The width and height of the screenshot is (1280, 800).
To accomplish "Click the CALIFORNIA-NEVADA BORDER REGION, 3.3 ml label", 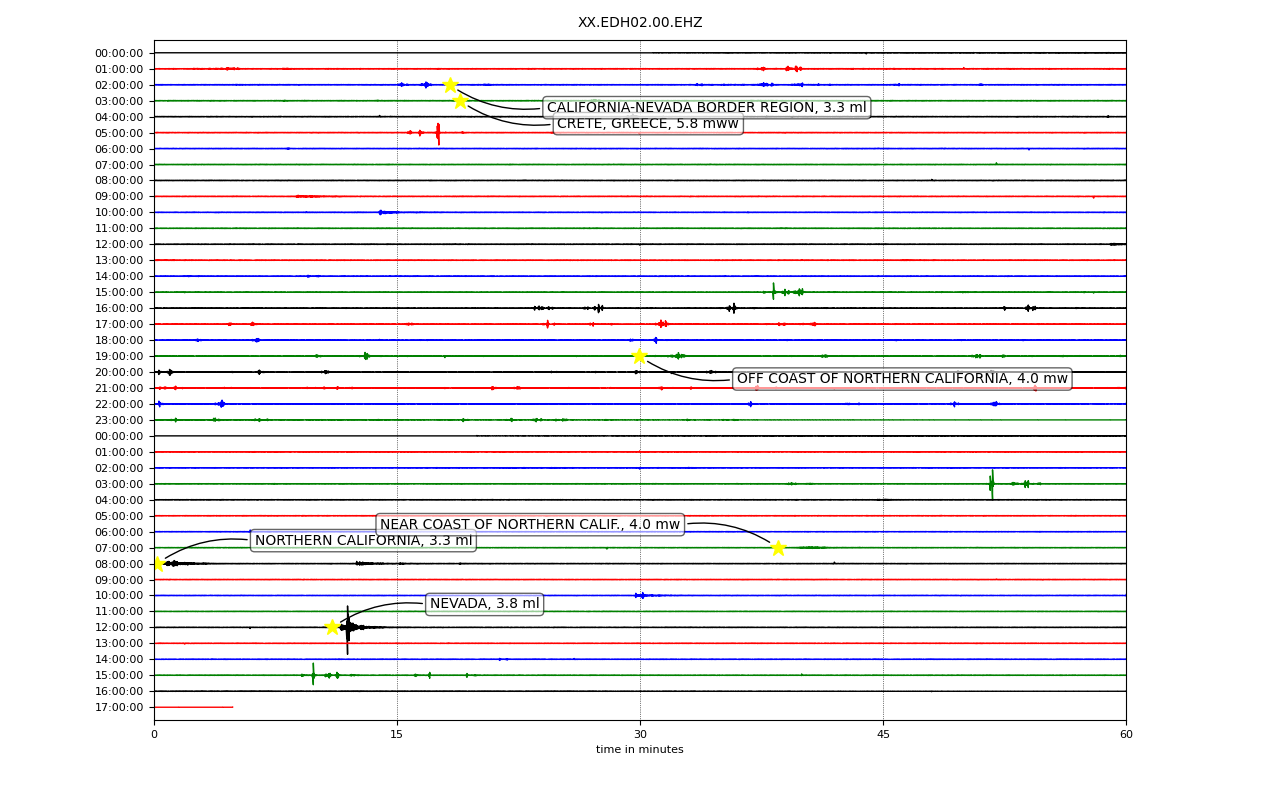I will pos(707,108).
